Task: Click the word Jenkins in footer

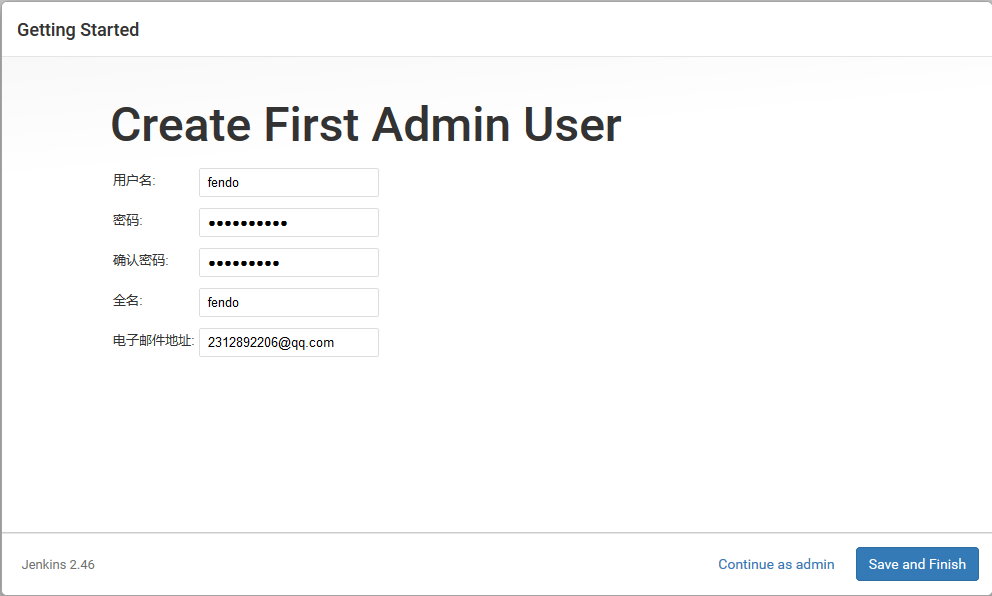Action: pos(44,564)
